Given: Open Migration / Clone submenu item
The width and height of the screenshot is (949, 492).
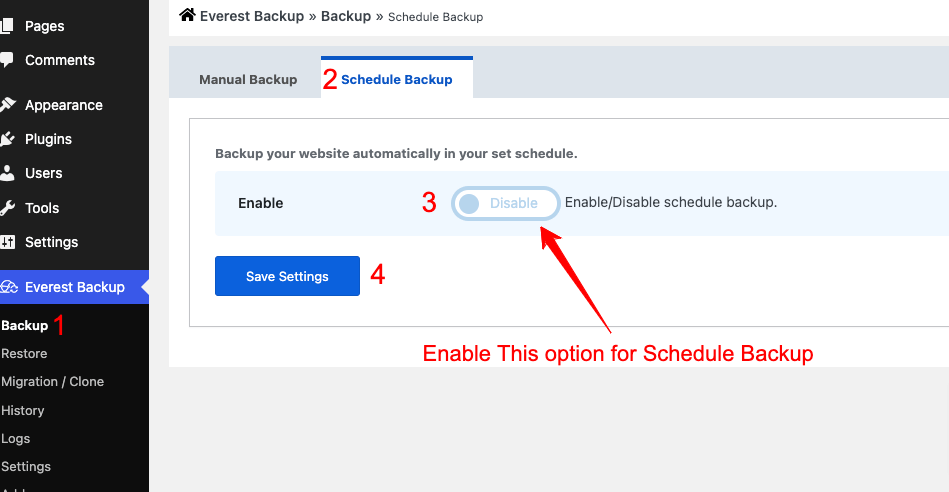Looking at the screenshot, I should click(x=52, y=381).
